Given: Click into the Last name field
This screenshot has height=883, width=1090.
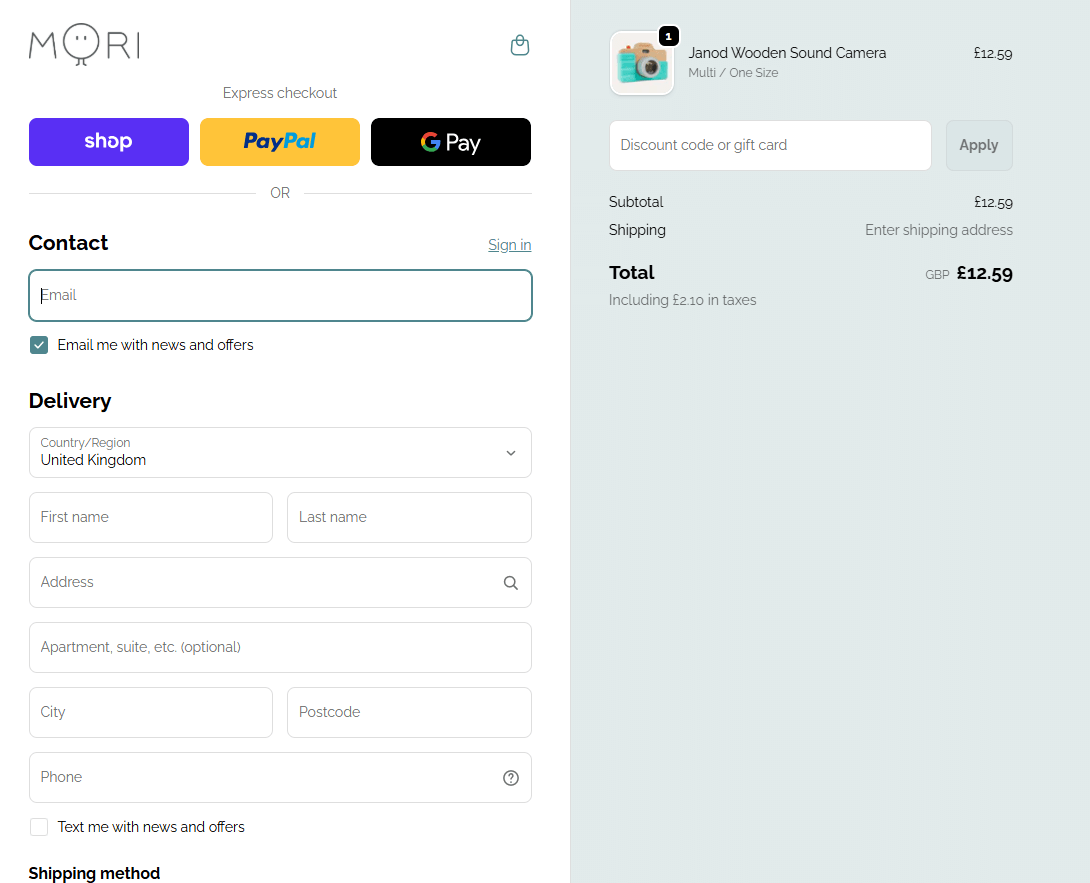Looking at the screenshot, I should click(409, 518).
